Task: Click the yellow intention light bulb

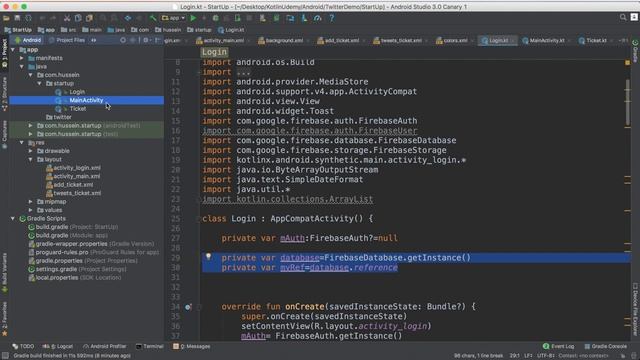Action: point(208,257)
